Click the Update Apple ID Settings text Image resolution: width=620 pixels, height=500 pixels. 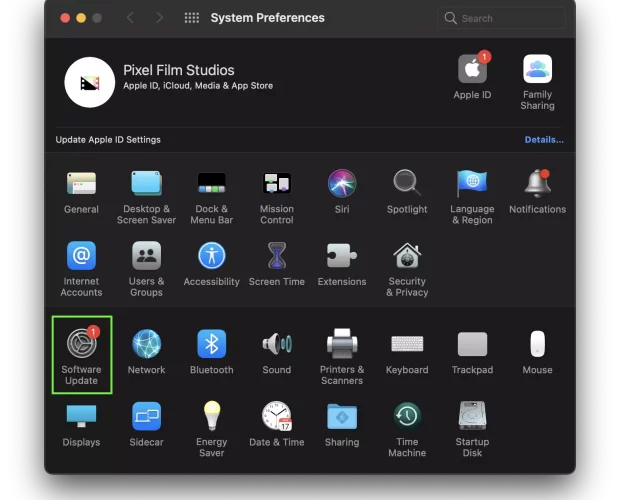108,140
